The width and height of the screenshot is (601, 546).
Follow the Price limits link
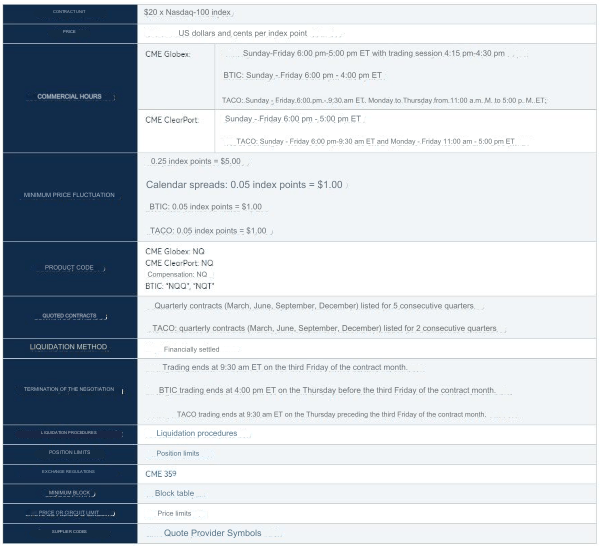174,513
